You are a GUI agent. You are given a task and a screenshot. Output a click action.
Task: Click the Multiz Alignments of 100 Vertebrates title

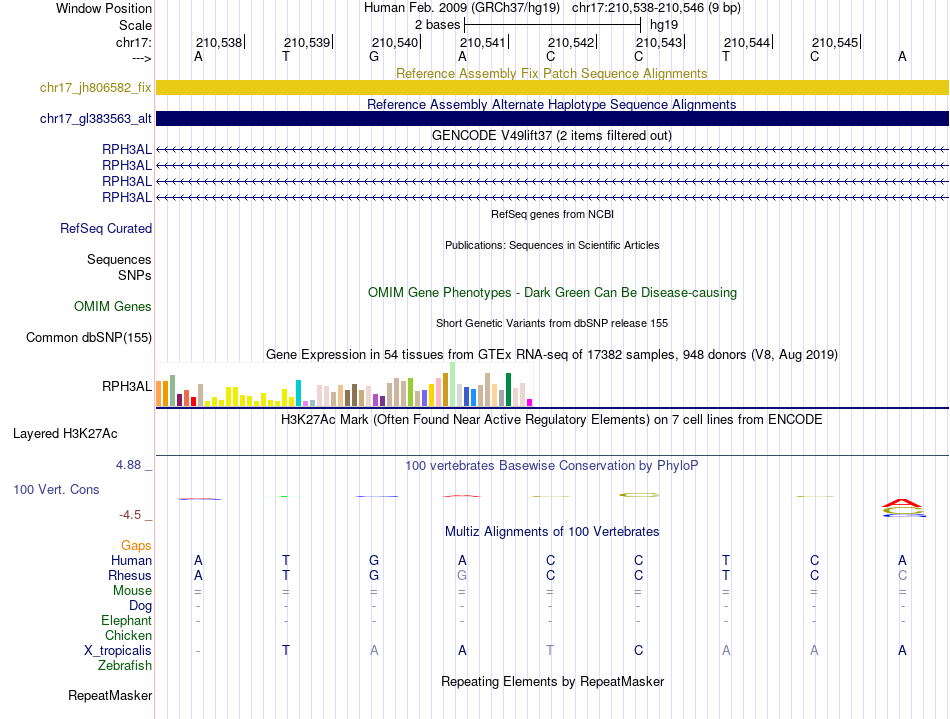pyautogui.click(x=552, y=531)
